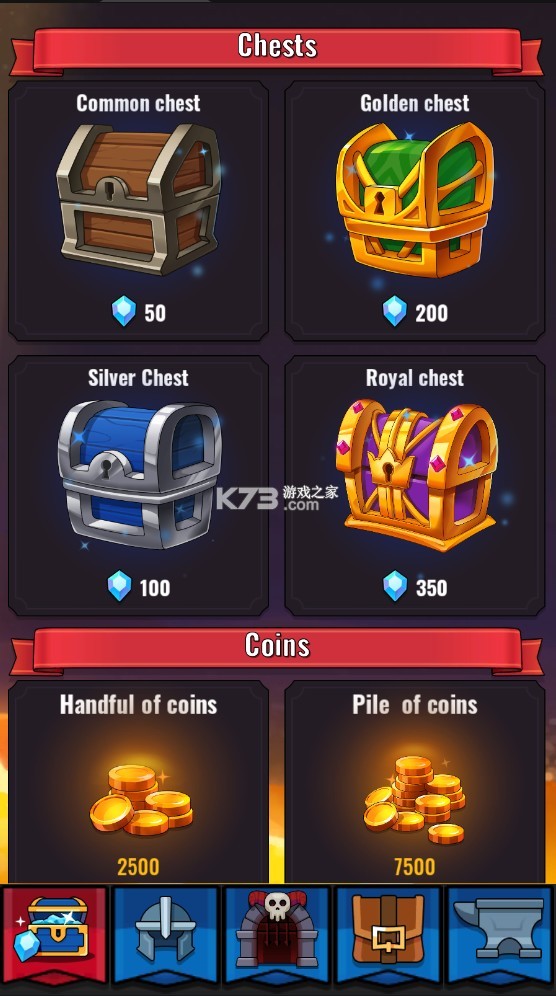Select the Common chest image
556x996 pixels.
coord(139,199)
